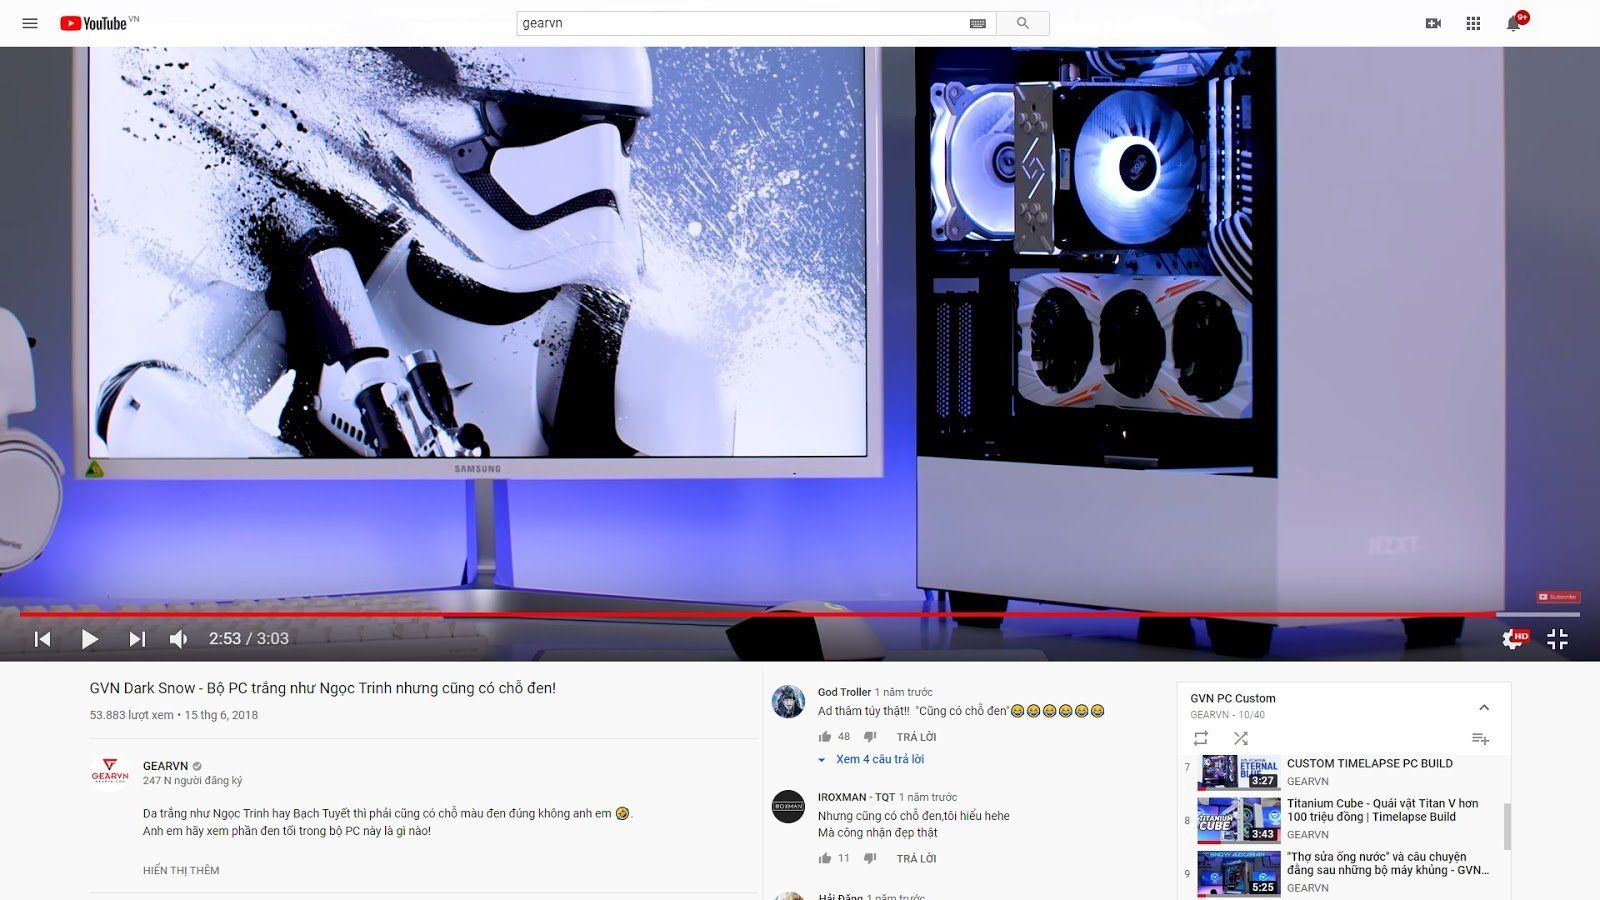This screenshot has width=1600, height=900.
Task: Expand the description via HIỂN THỊ THÊM
Action: [x=180, y=869]
